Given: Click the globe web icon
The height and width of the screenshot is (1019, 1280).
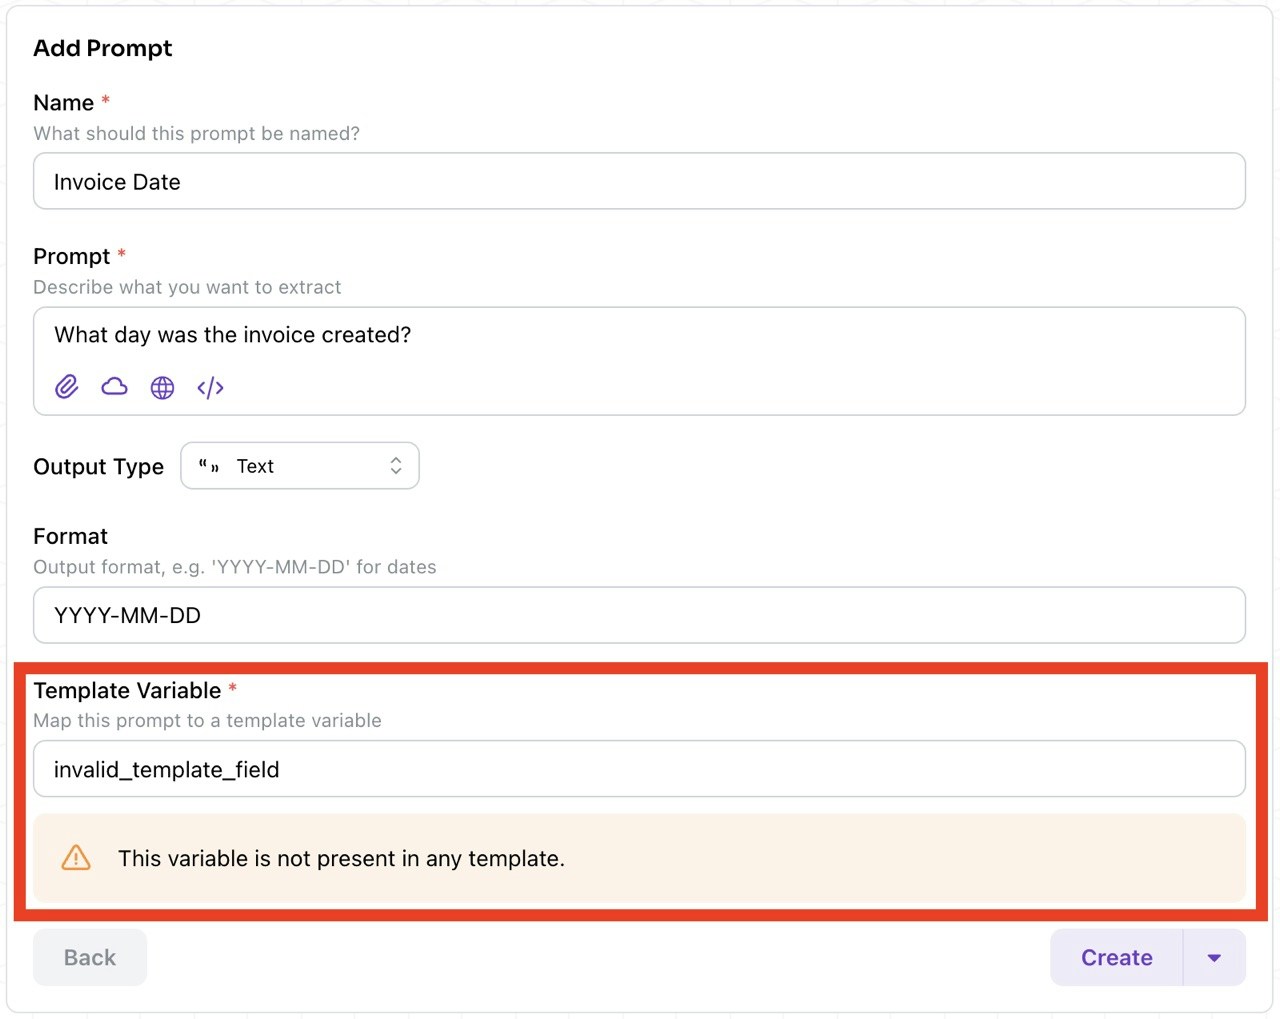Looking at the screenshot, I should click(x=162, y=387).
